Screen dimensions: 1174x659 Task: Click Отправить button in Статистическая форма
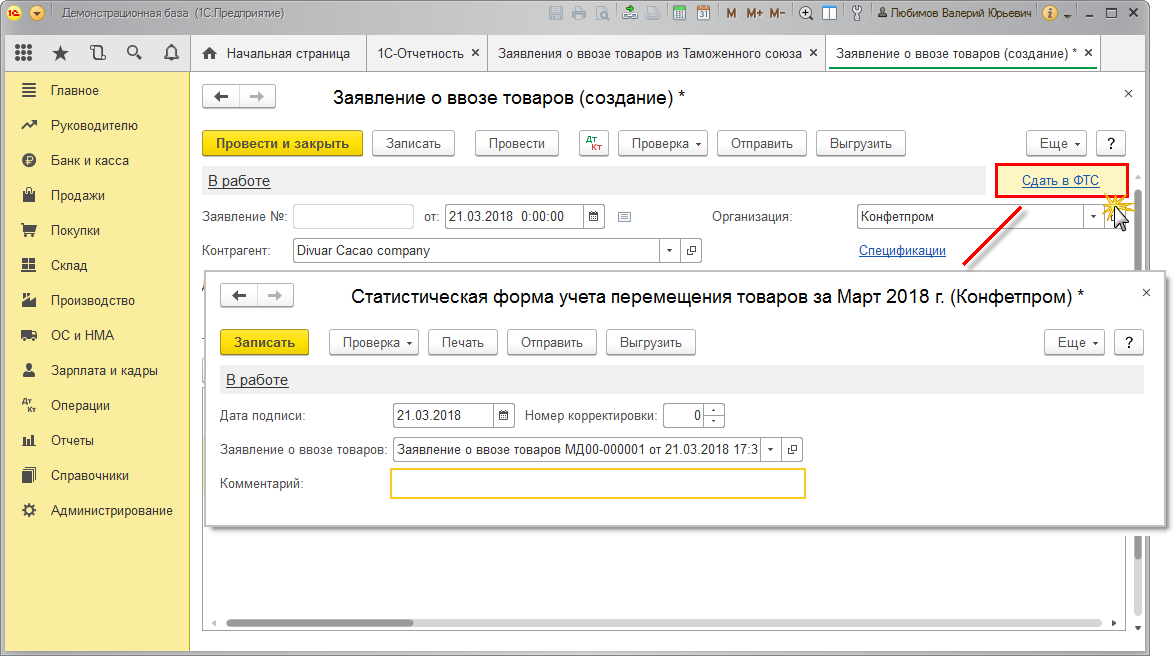[x=552, y=342]
